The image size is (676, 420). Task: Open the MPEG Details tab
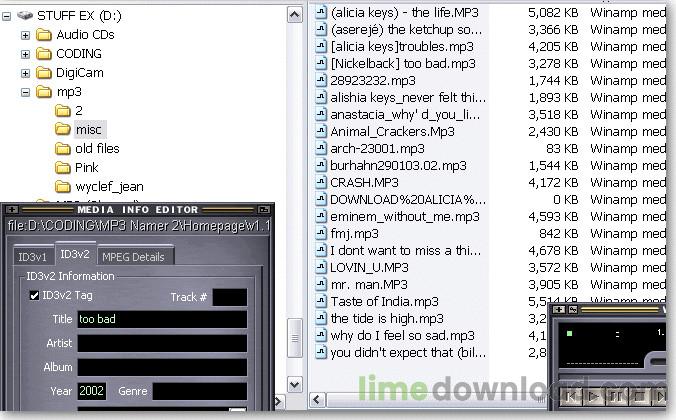(x=134, y=257)
